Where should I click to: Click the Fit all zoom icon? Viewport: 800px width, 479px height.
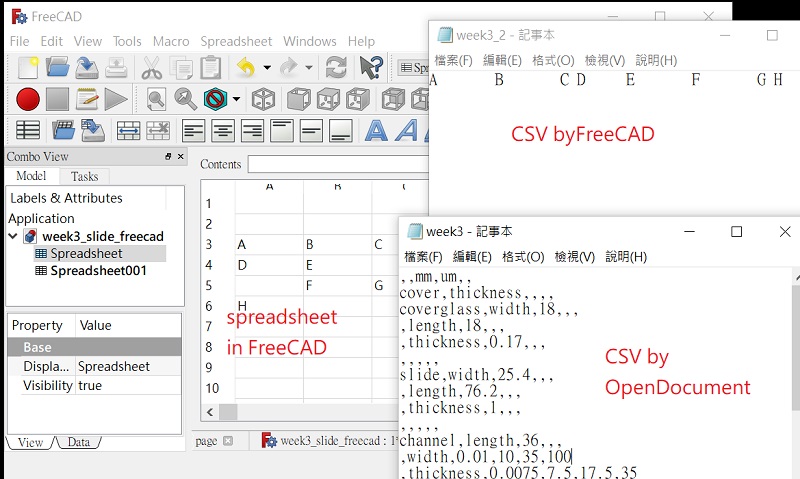tap(156, 99)
